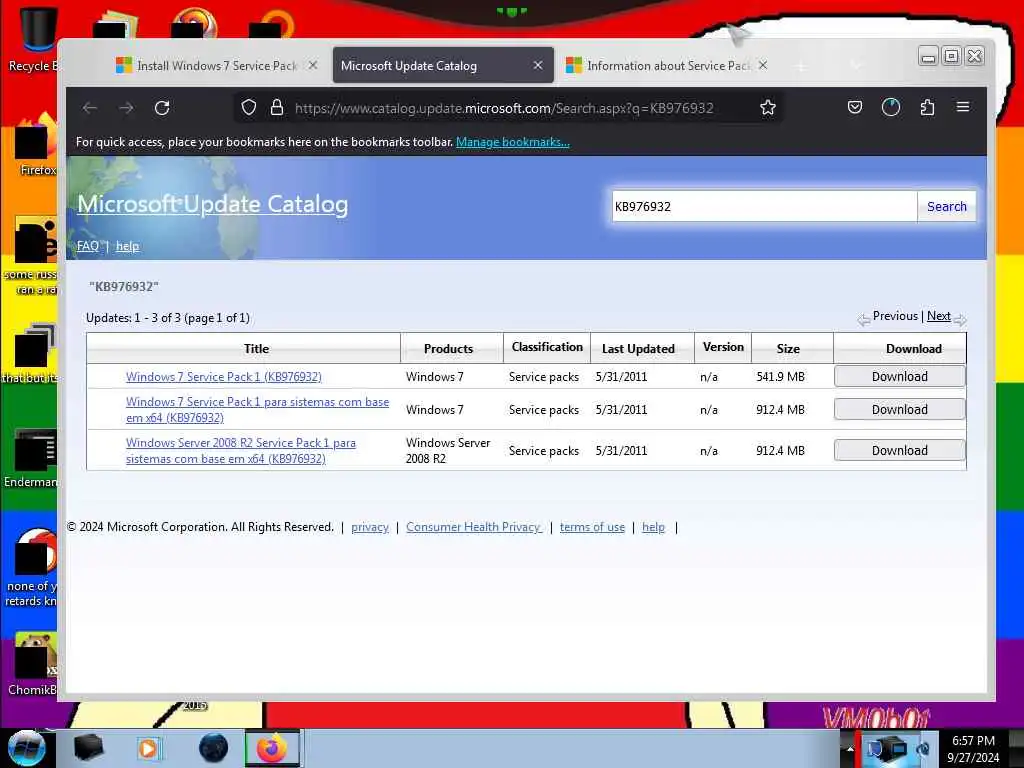This screenshot has height=768, width=1024.
Task: Sort by Size column header
Action: click(788, 349)
